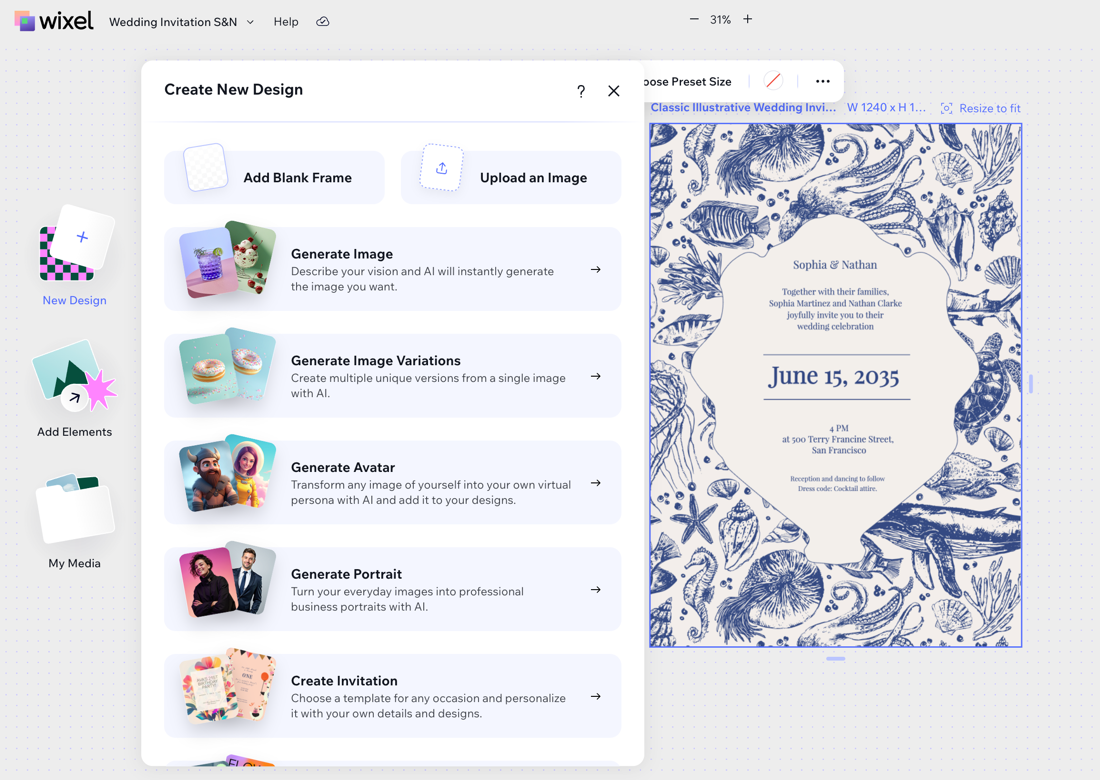Image resolution: width=1100 pixels, height=780 pixels.
Task: Click the Wixel logo
Action: coord(54,21)
